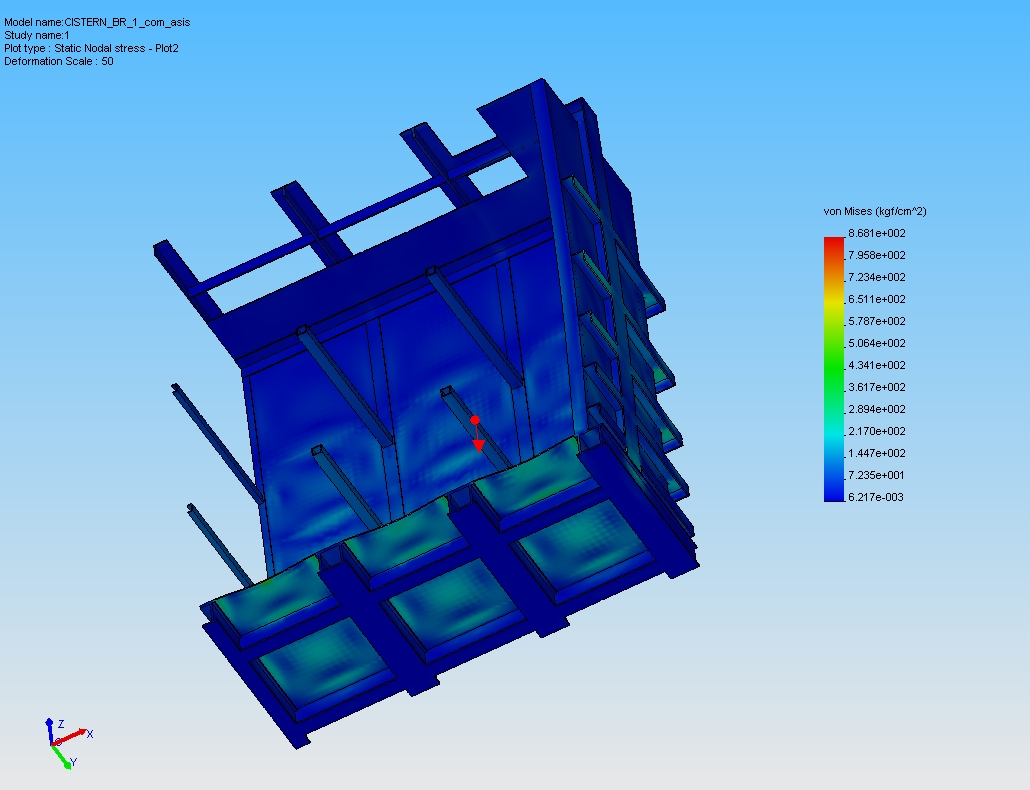Viewport: 1030px width, 790px height.
Task: Select the legend value 6.511e+002
Action: [877, 299]
